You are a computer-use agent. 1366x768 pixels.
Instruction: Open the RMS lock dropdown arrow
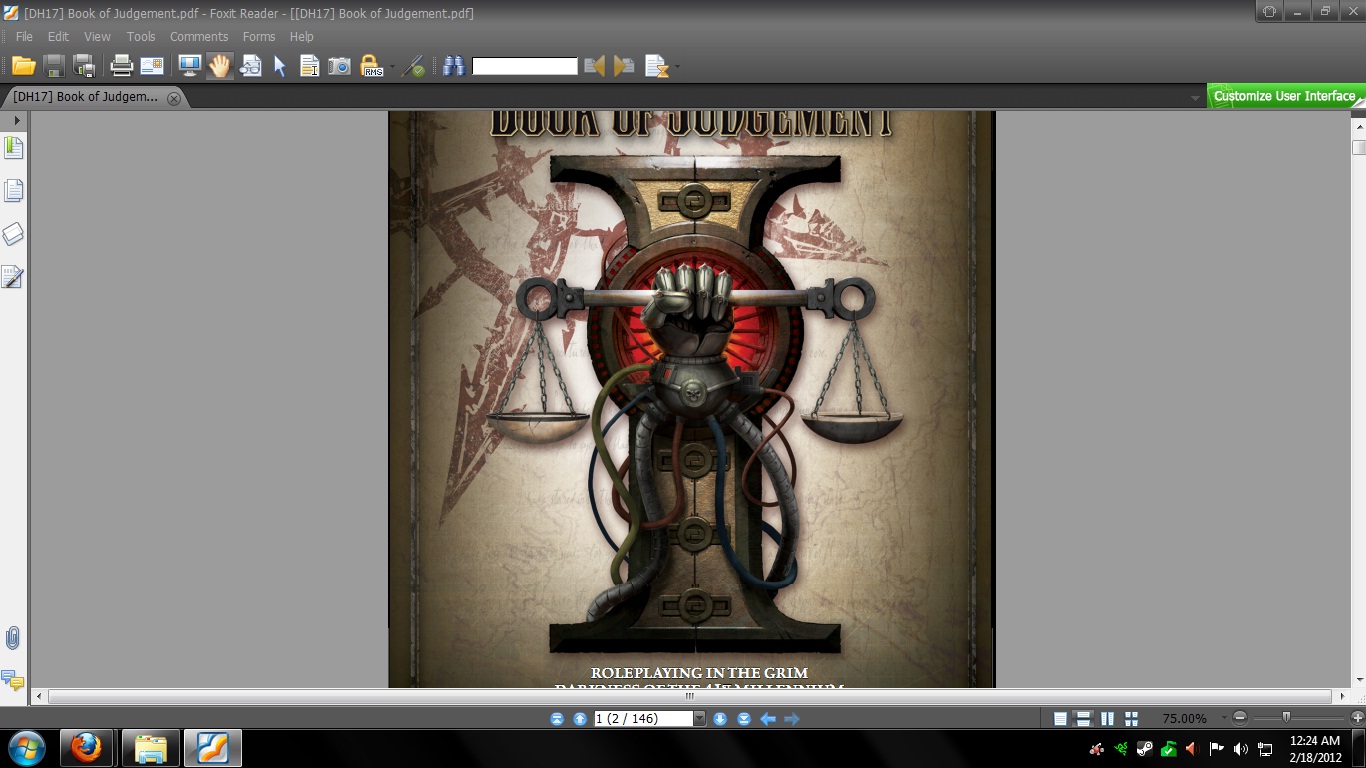point(392,67)
